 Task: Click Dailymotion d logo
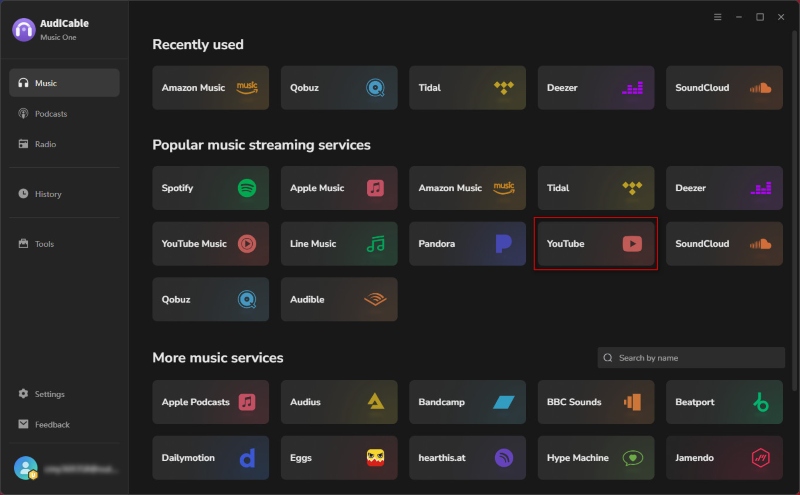tap(247, 458)
